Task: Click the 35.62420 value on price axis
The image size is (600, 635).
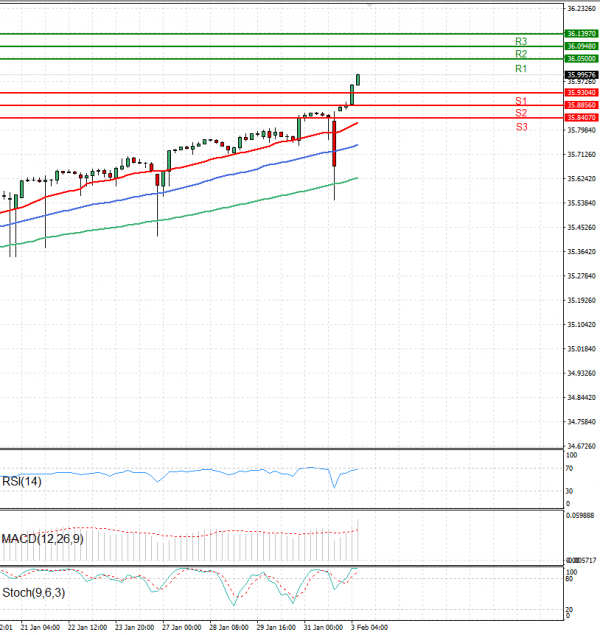Action: (x=581, y=179)
